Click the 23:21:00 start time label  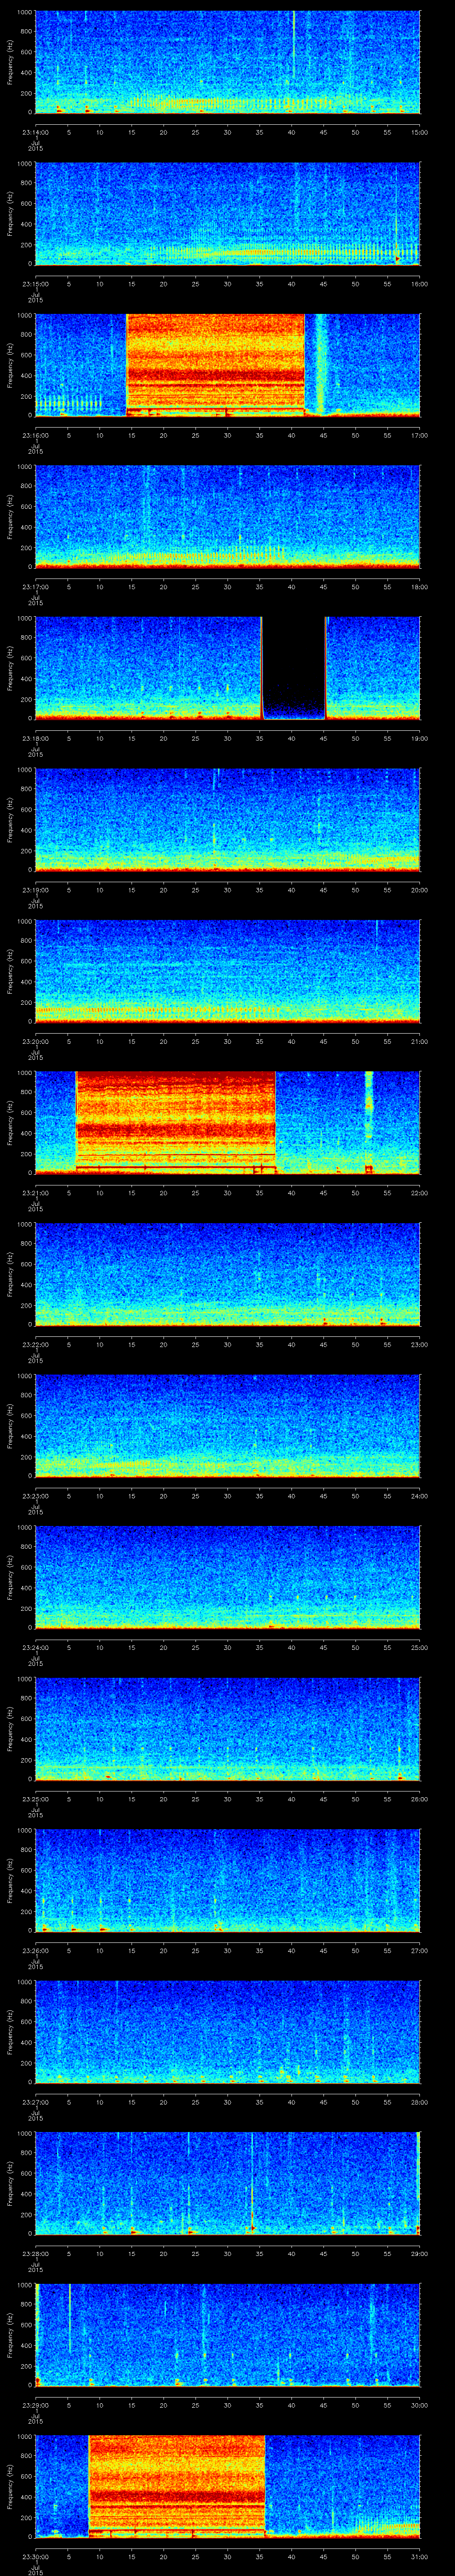35,1193
